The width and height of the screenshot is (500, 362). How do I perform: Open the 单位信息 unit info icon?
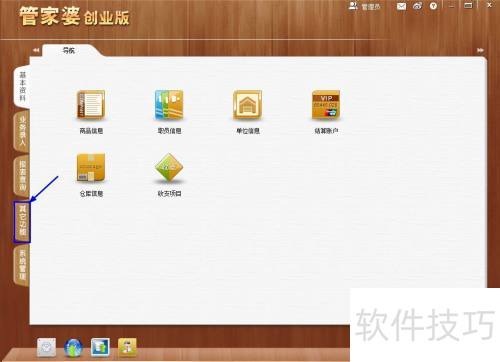(248, 105)
